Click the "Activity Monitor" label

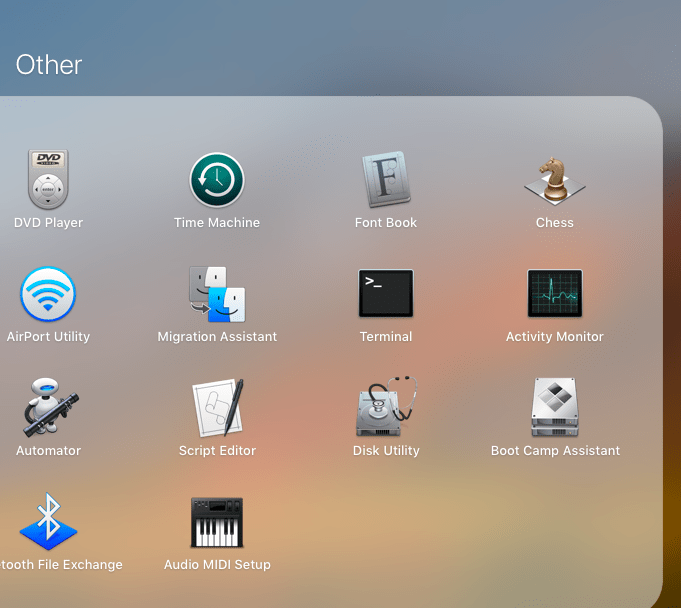(x=555, y=337)
